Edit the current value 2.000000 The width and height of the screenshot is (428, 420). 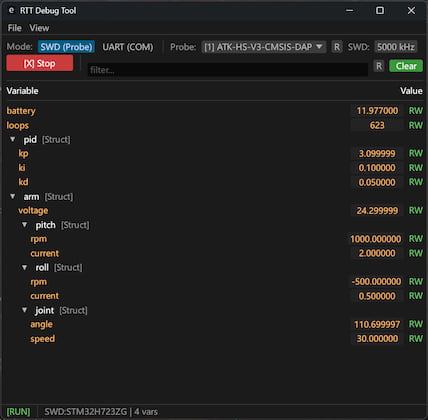377,253
